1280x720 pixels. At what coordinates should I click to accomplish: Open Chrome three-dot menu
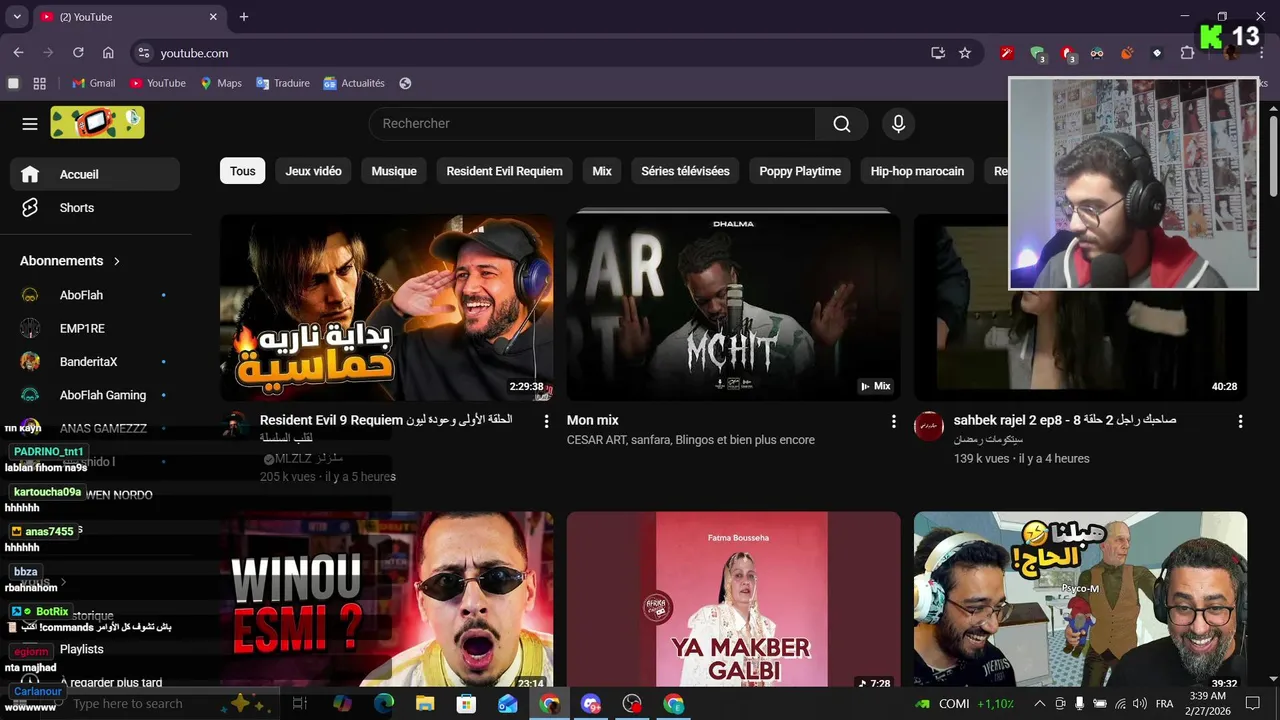pyautogui.click(x=1262, y=53)
